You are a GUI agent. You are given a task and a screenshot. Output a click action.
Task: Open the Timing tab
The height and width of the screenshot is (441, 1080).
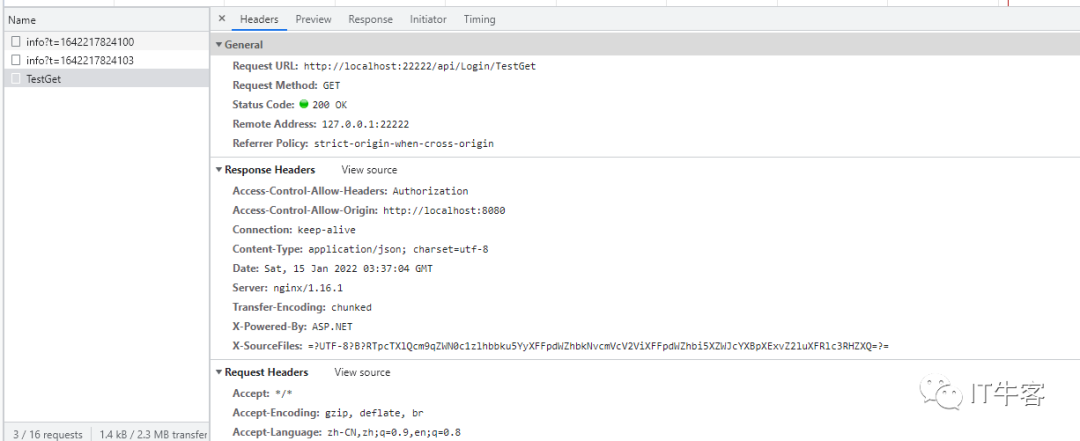pos(479,19)
